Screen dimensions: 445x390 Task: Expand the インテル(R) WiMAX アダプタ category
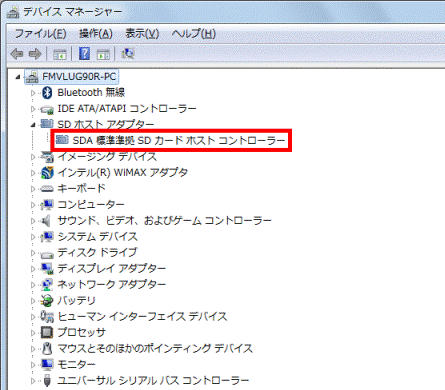pyautogui.click(x=33, y=173)
